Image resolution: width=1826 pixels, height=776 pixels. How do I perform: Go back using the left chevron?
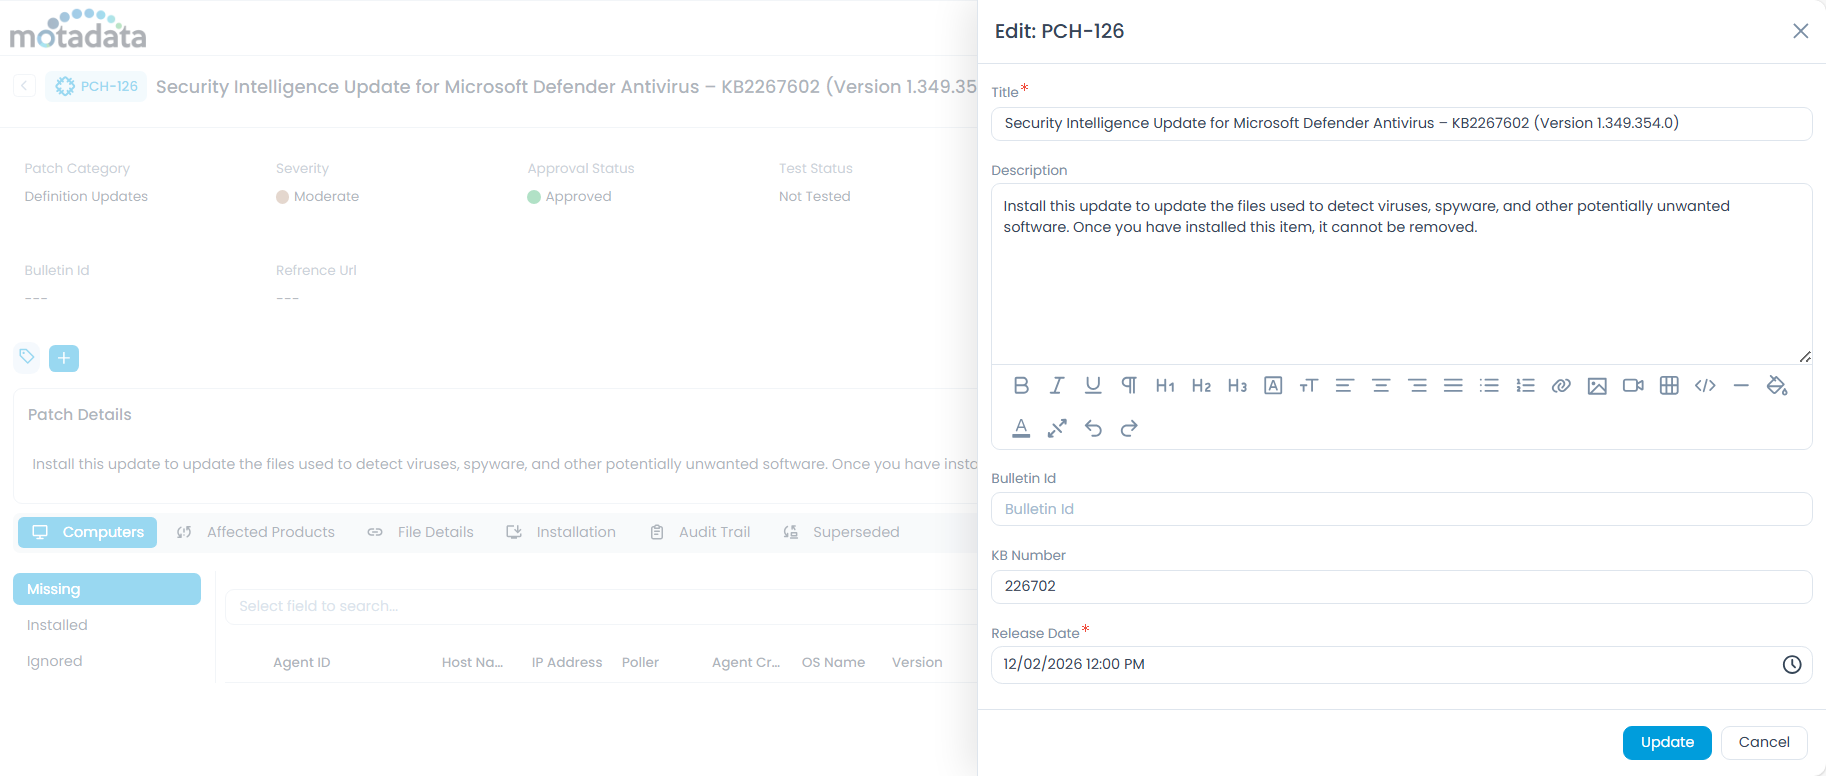tap(25, 86)
